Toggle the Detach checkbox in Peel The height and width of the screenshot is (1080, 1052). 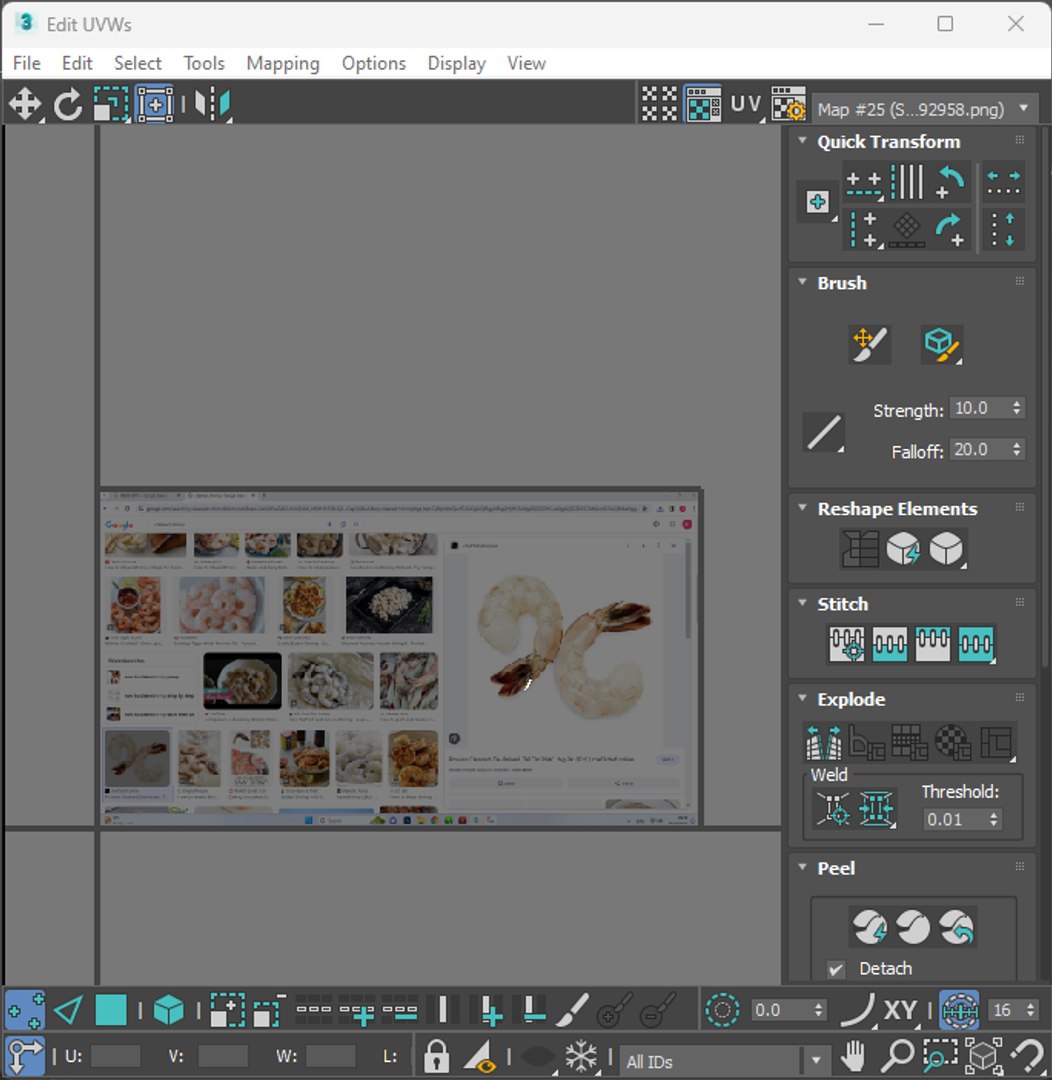pyautogui.click(x=836, y=969)
